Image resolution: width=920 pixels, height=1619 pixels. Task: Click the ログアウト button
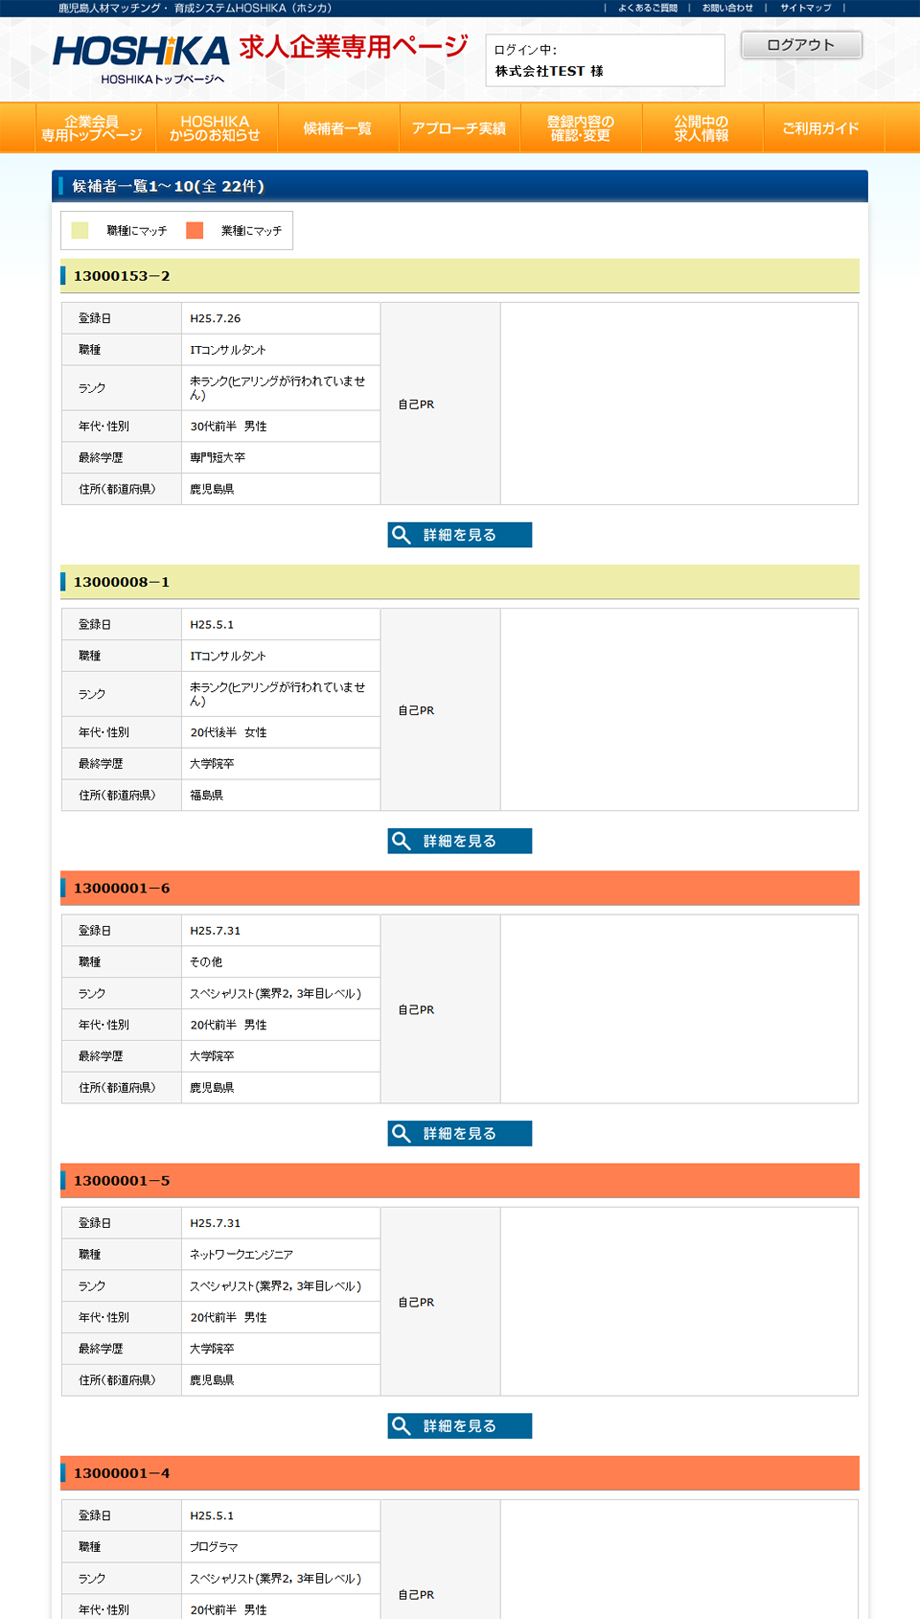tap(801, 45)
